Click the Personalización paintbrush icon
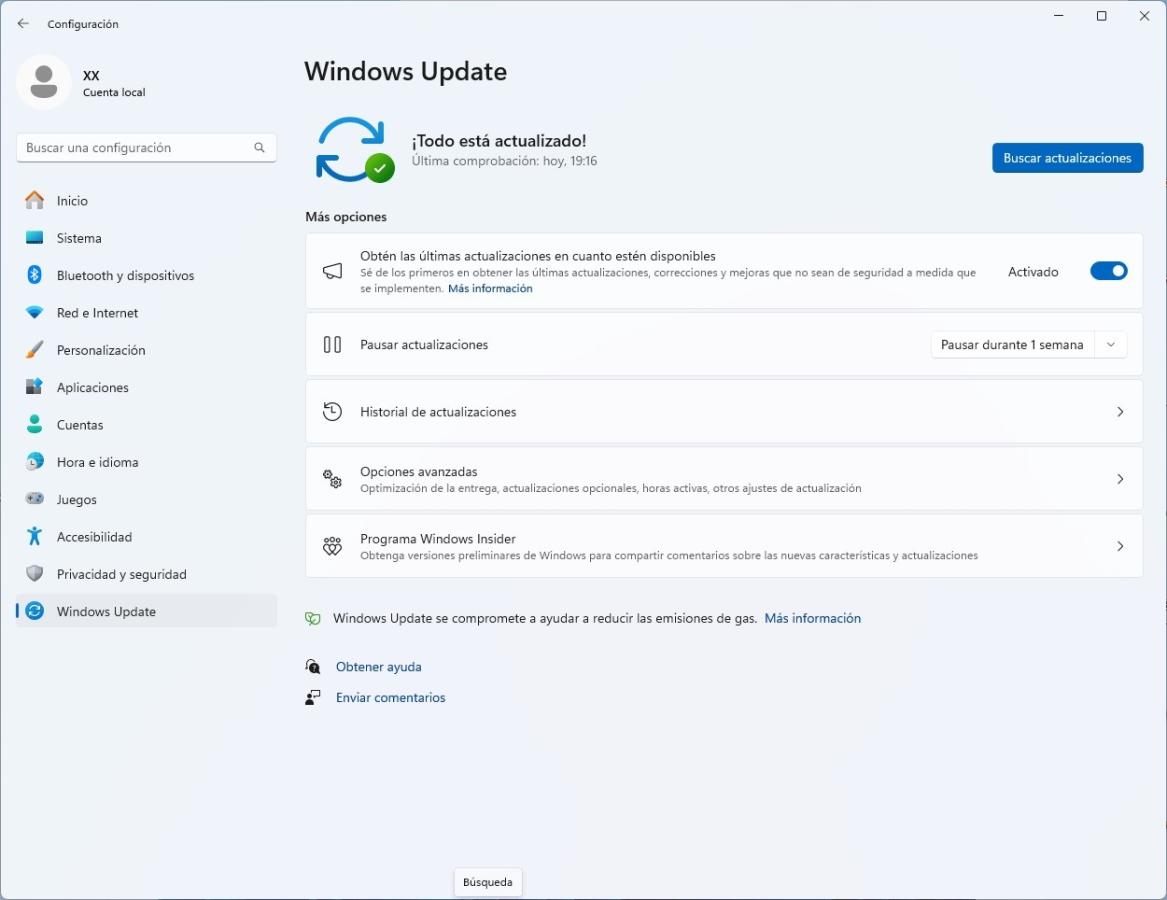 (x=34, y=350)
